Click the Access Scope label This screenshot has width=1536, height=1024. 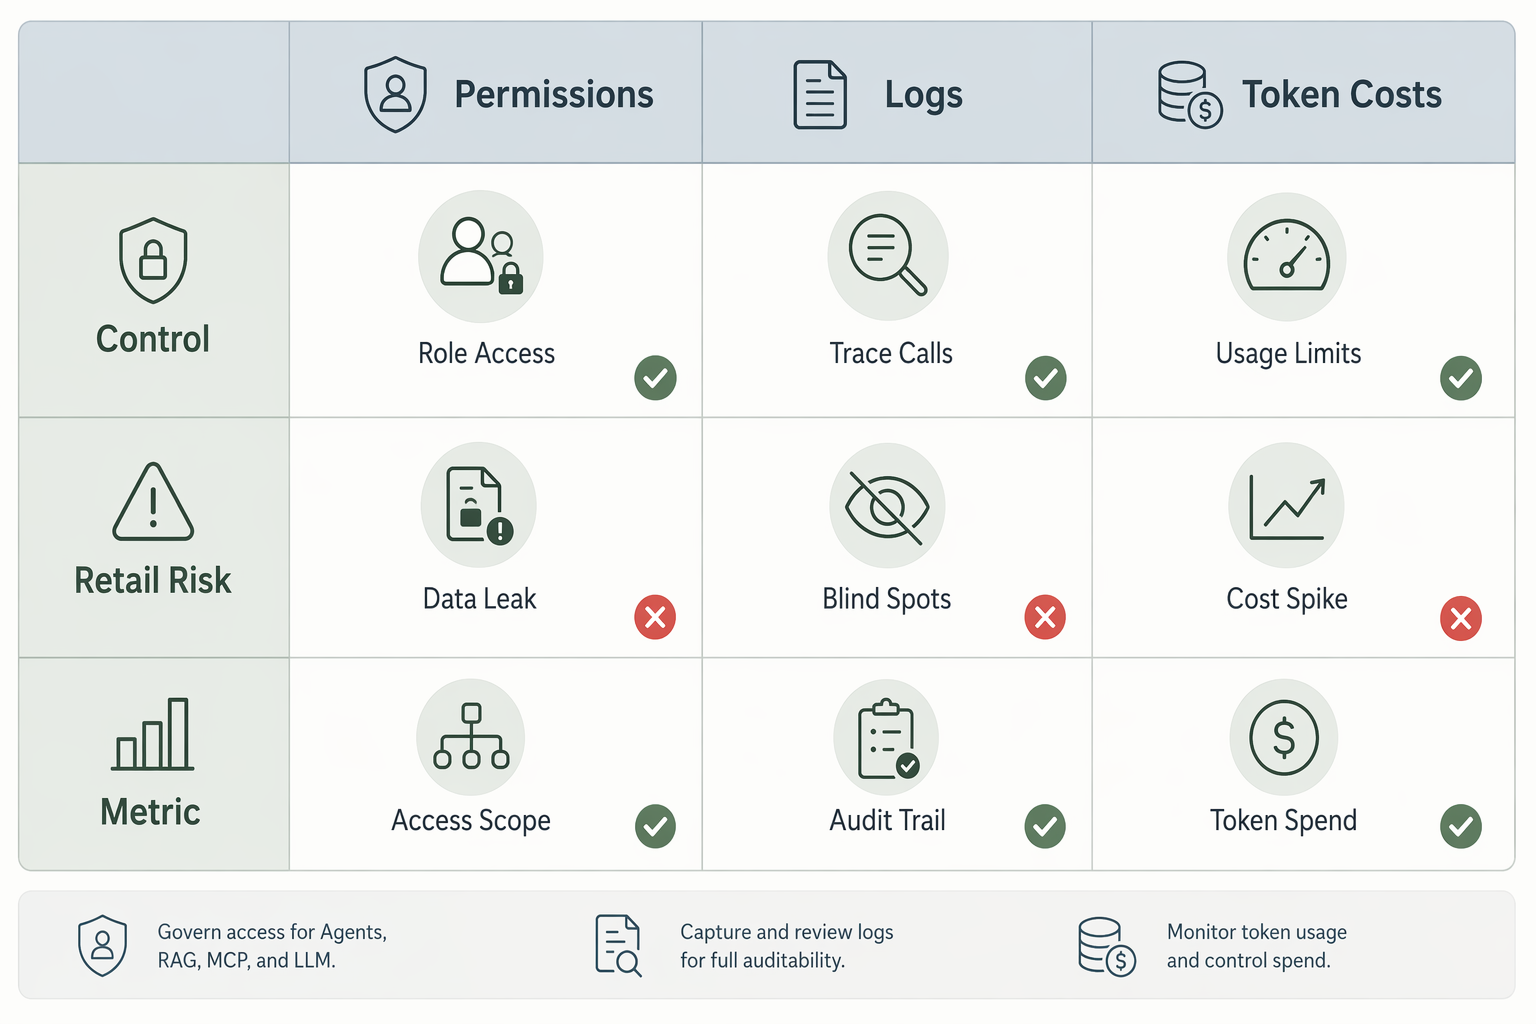click(x=471, y=821)
